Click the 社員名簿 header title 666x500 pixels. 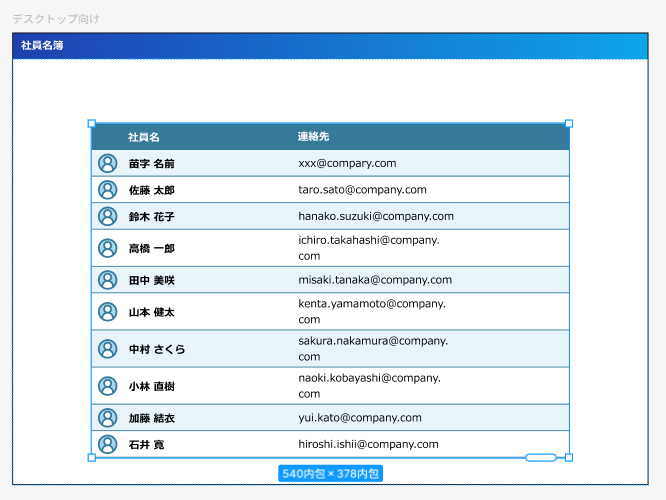42,45
